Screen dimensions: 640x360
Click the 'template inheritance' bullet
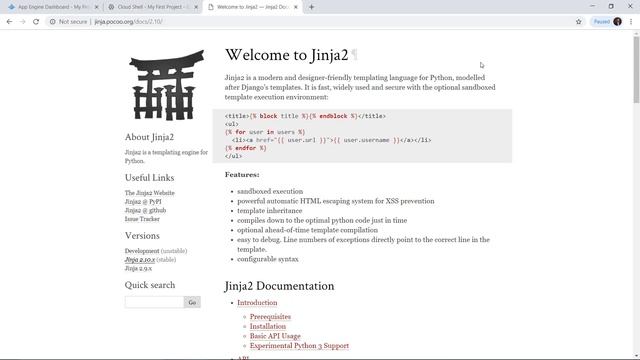coord(270,211)
